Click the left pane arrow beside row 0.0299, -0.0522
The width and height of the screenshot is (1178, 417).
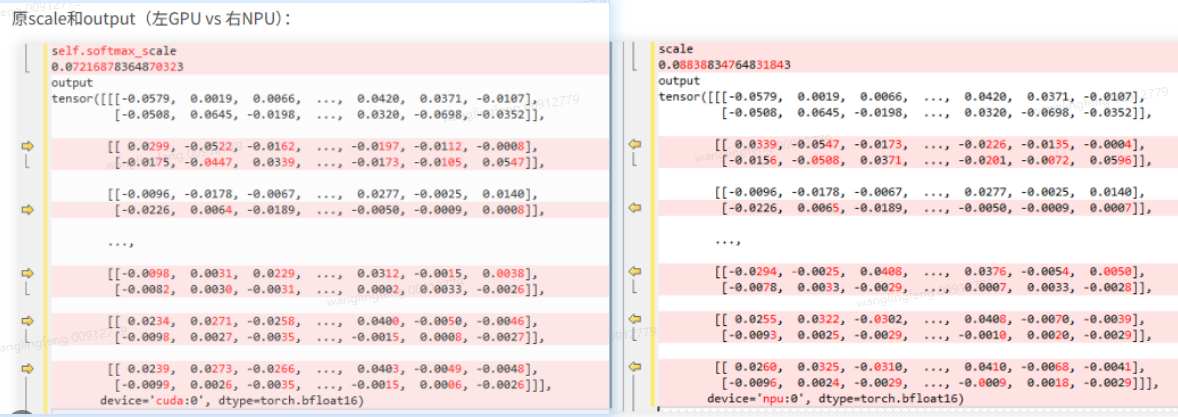coord(29,146)
